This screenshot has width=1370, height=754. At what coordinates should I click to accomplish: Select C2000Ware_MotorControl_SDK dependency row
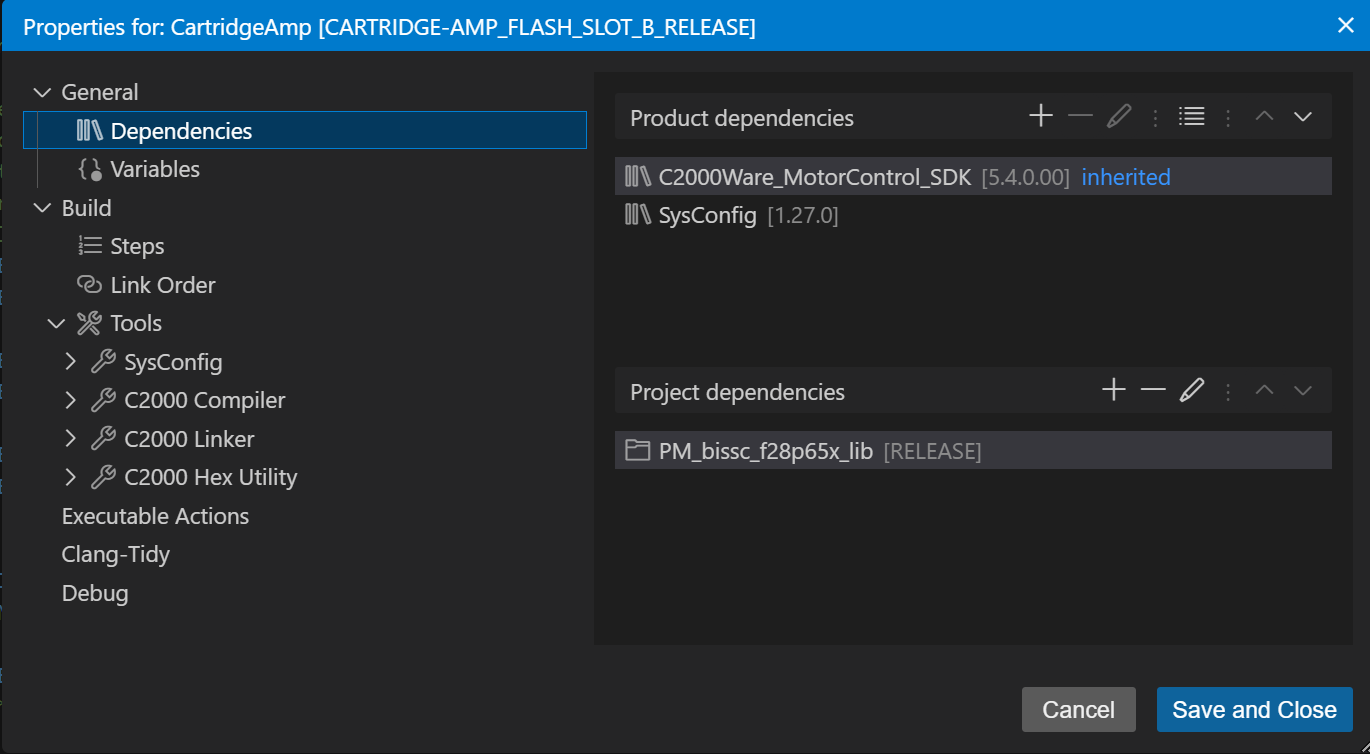click(973, 176)
